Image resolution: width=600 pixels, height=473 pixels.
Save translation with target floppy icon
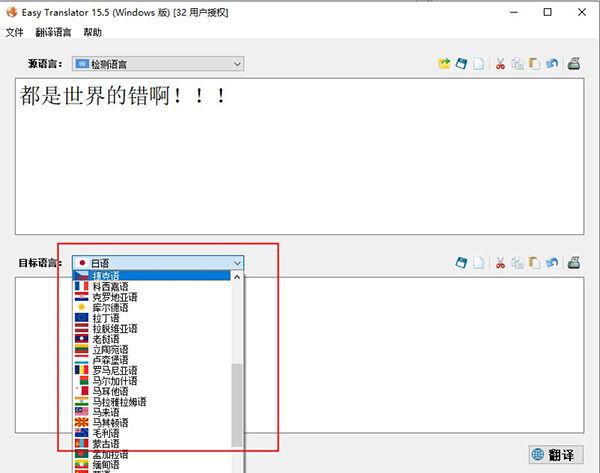(461, 263)
